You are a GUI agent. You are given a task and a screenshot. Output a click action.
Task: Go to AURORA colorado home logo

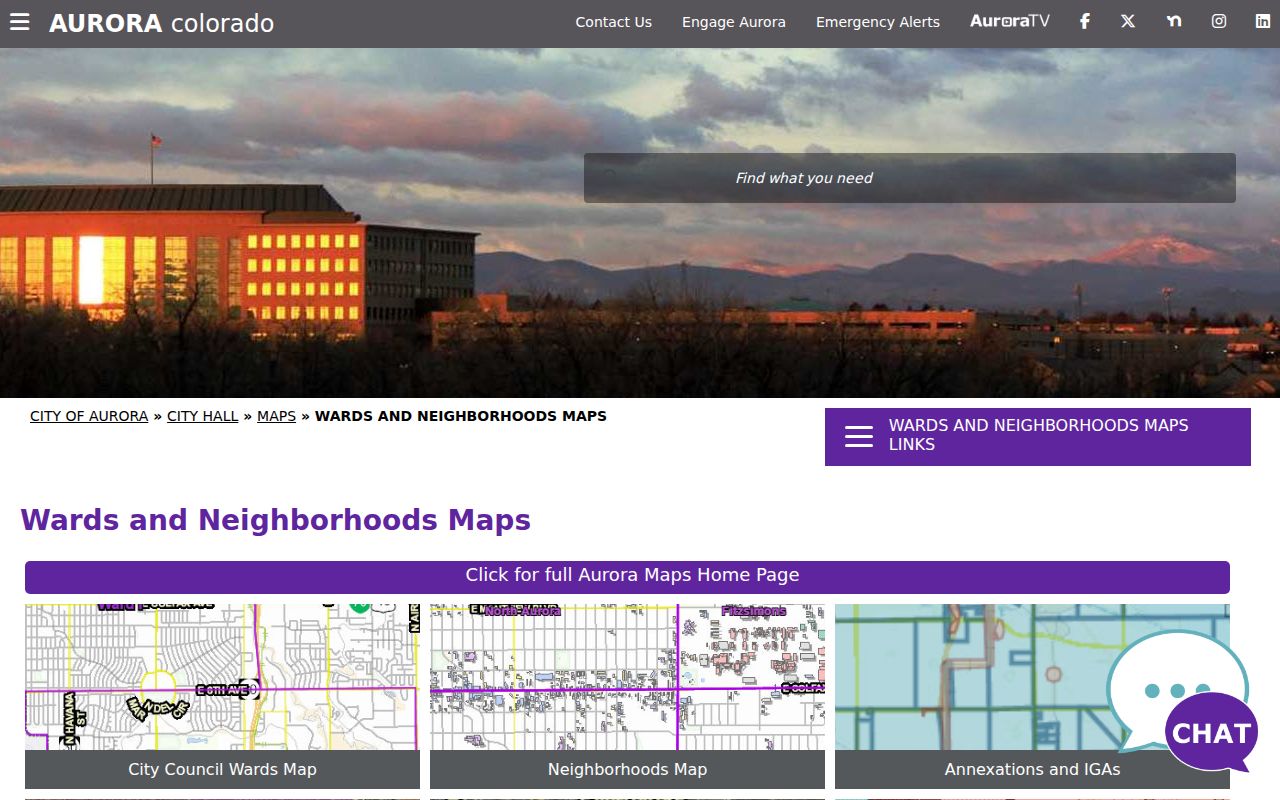click(x=161, y=23)
